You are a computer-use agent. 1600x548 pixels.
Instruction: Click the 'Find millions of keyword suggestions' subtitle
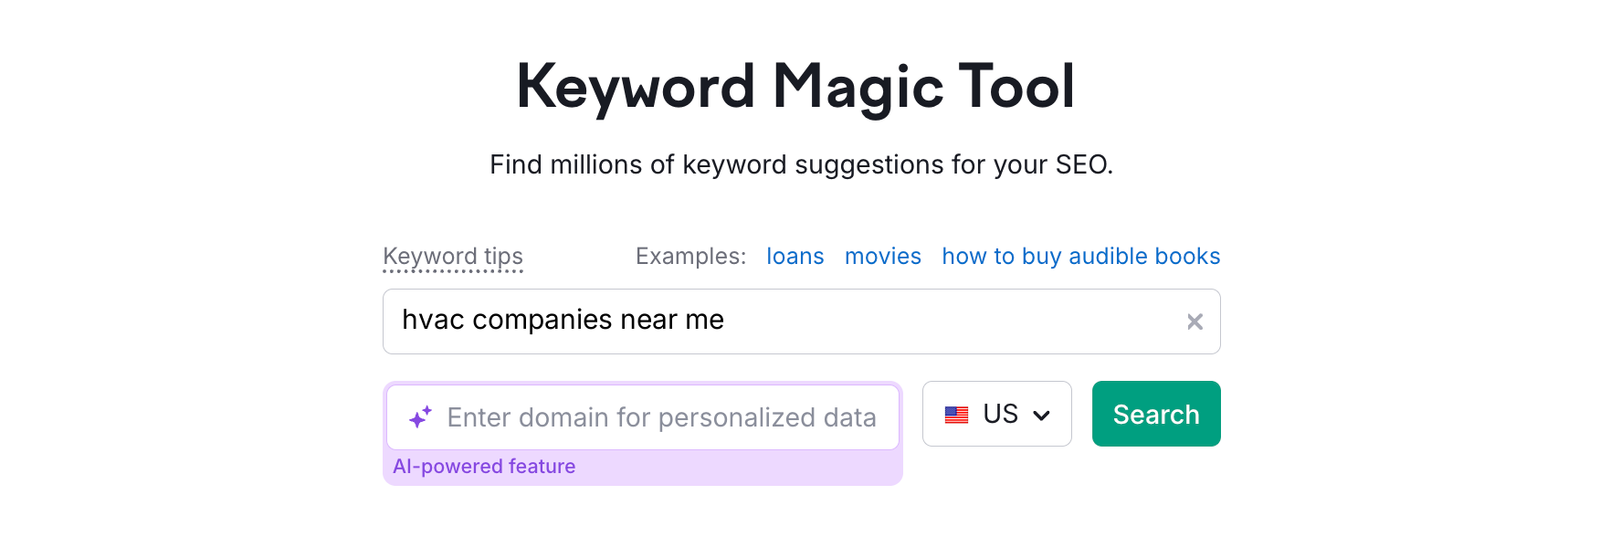pyautogui.click(x=801, y=164)
